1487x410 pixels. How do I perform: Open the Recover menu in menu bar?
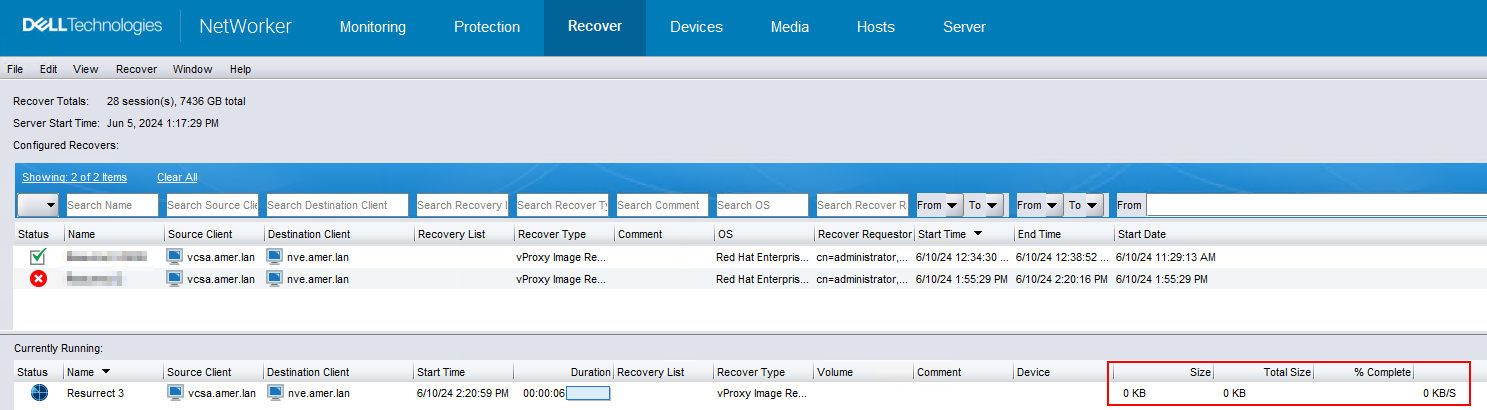coord(136,69)
